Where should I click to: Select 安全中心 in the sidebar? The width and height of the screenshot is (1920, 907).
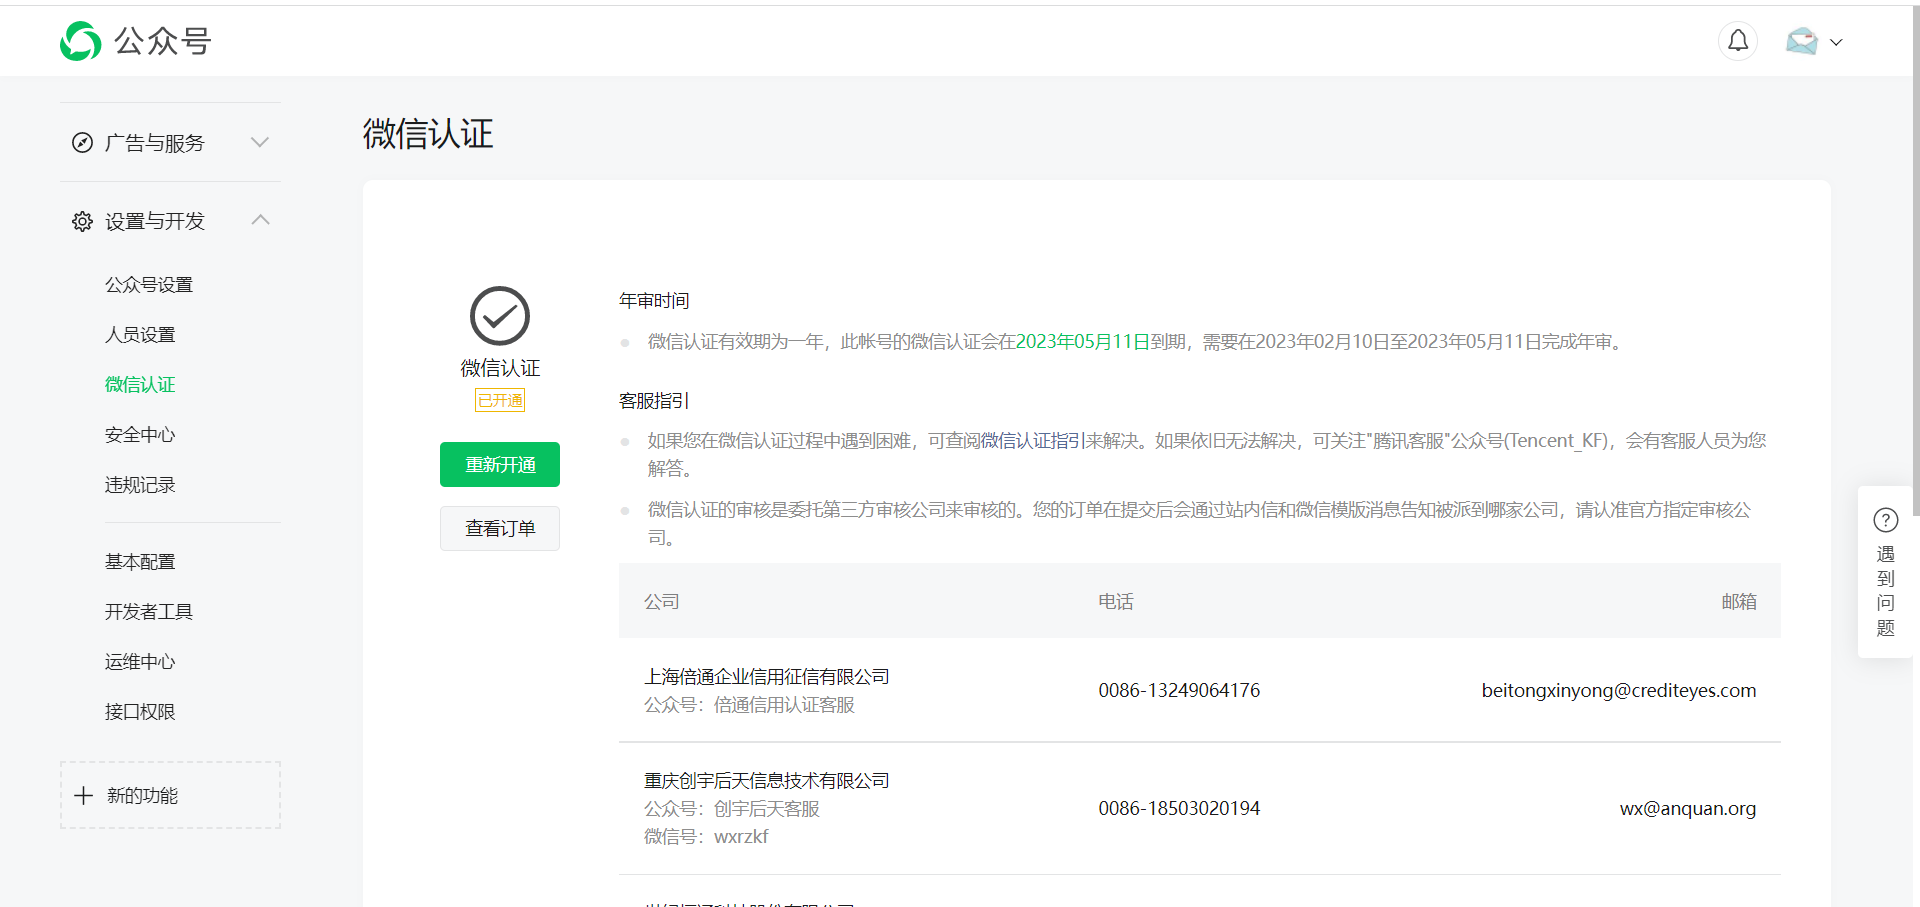[140, 435]
